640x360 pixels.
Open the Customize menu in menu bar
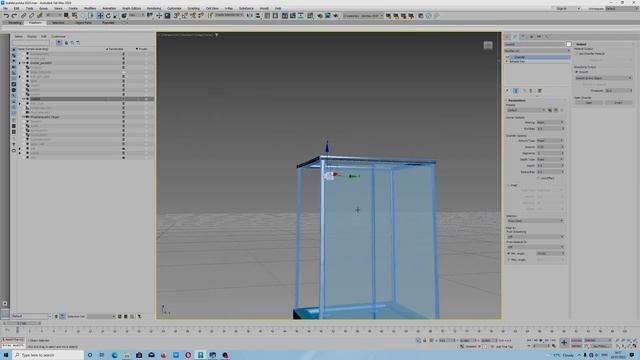click(x=174, y=8)
